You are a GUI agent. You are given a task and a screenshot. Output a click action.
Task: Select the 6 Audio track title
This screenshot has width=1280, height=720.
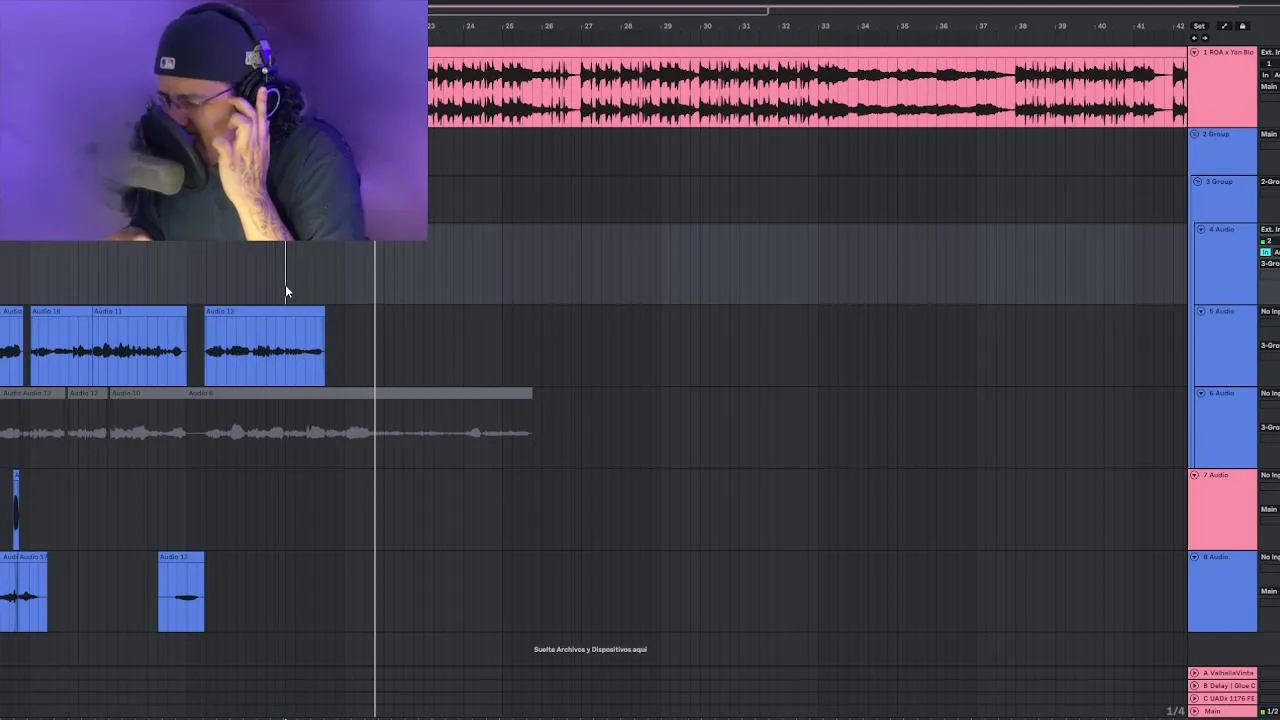[x=1222, y=394]
